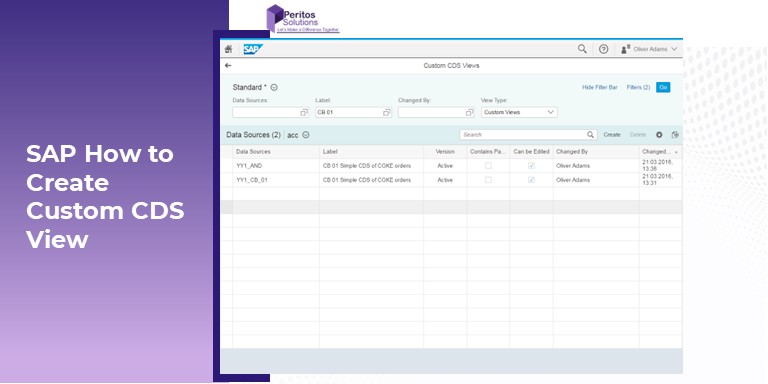
Task: Open the help question mark icon
Action: click(603, 49)
